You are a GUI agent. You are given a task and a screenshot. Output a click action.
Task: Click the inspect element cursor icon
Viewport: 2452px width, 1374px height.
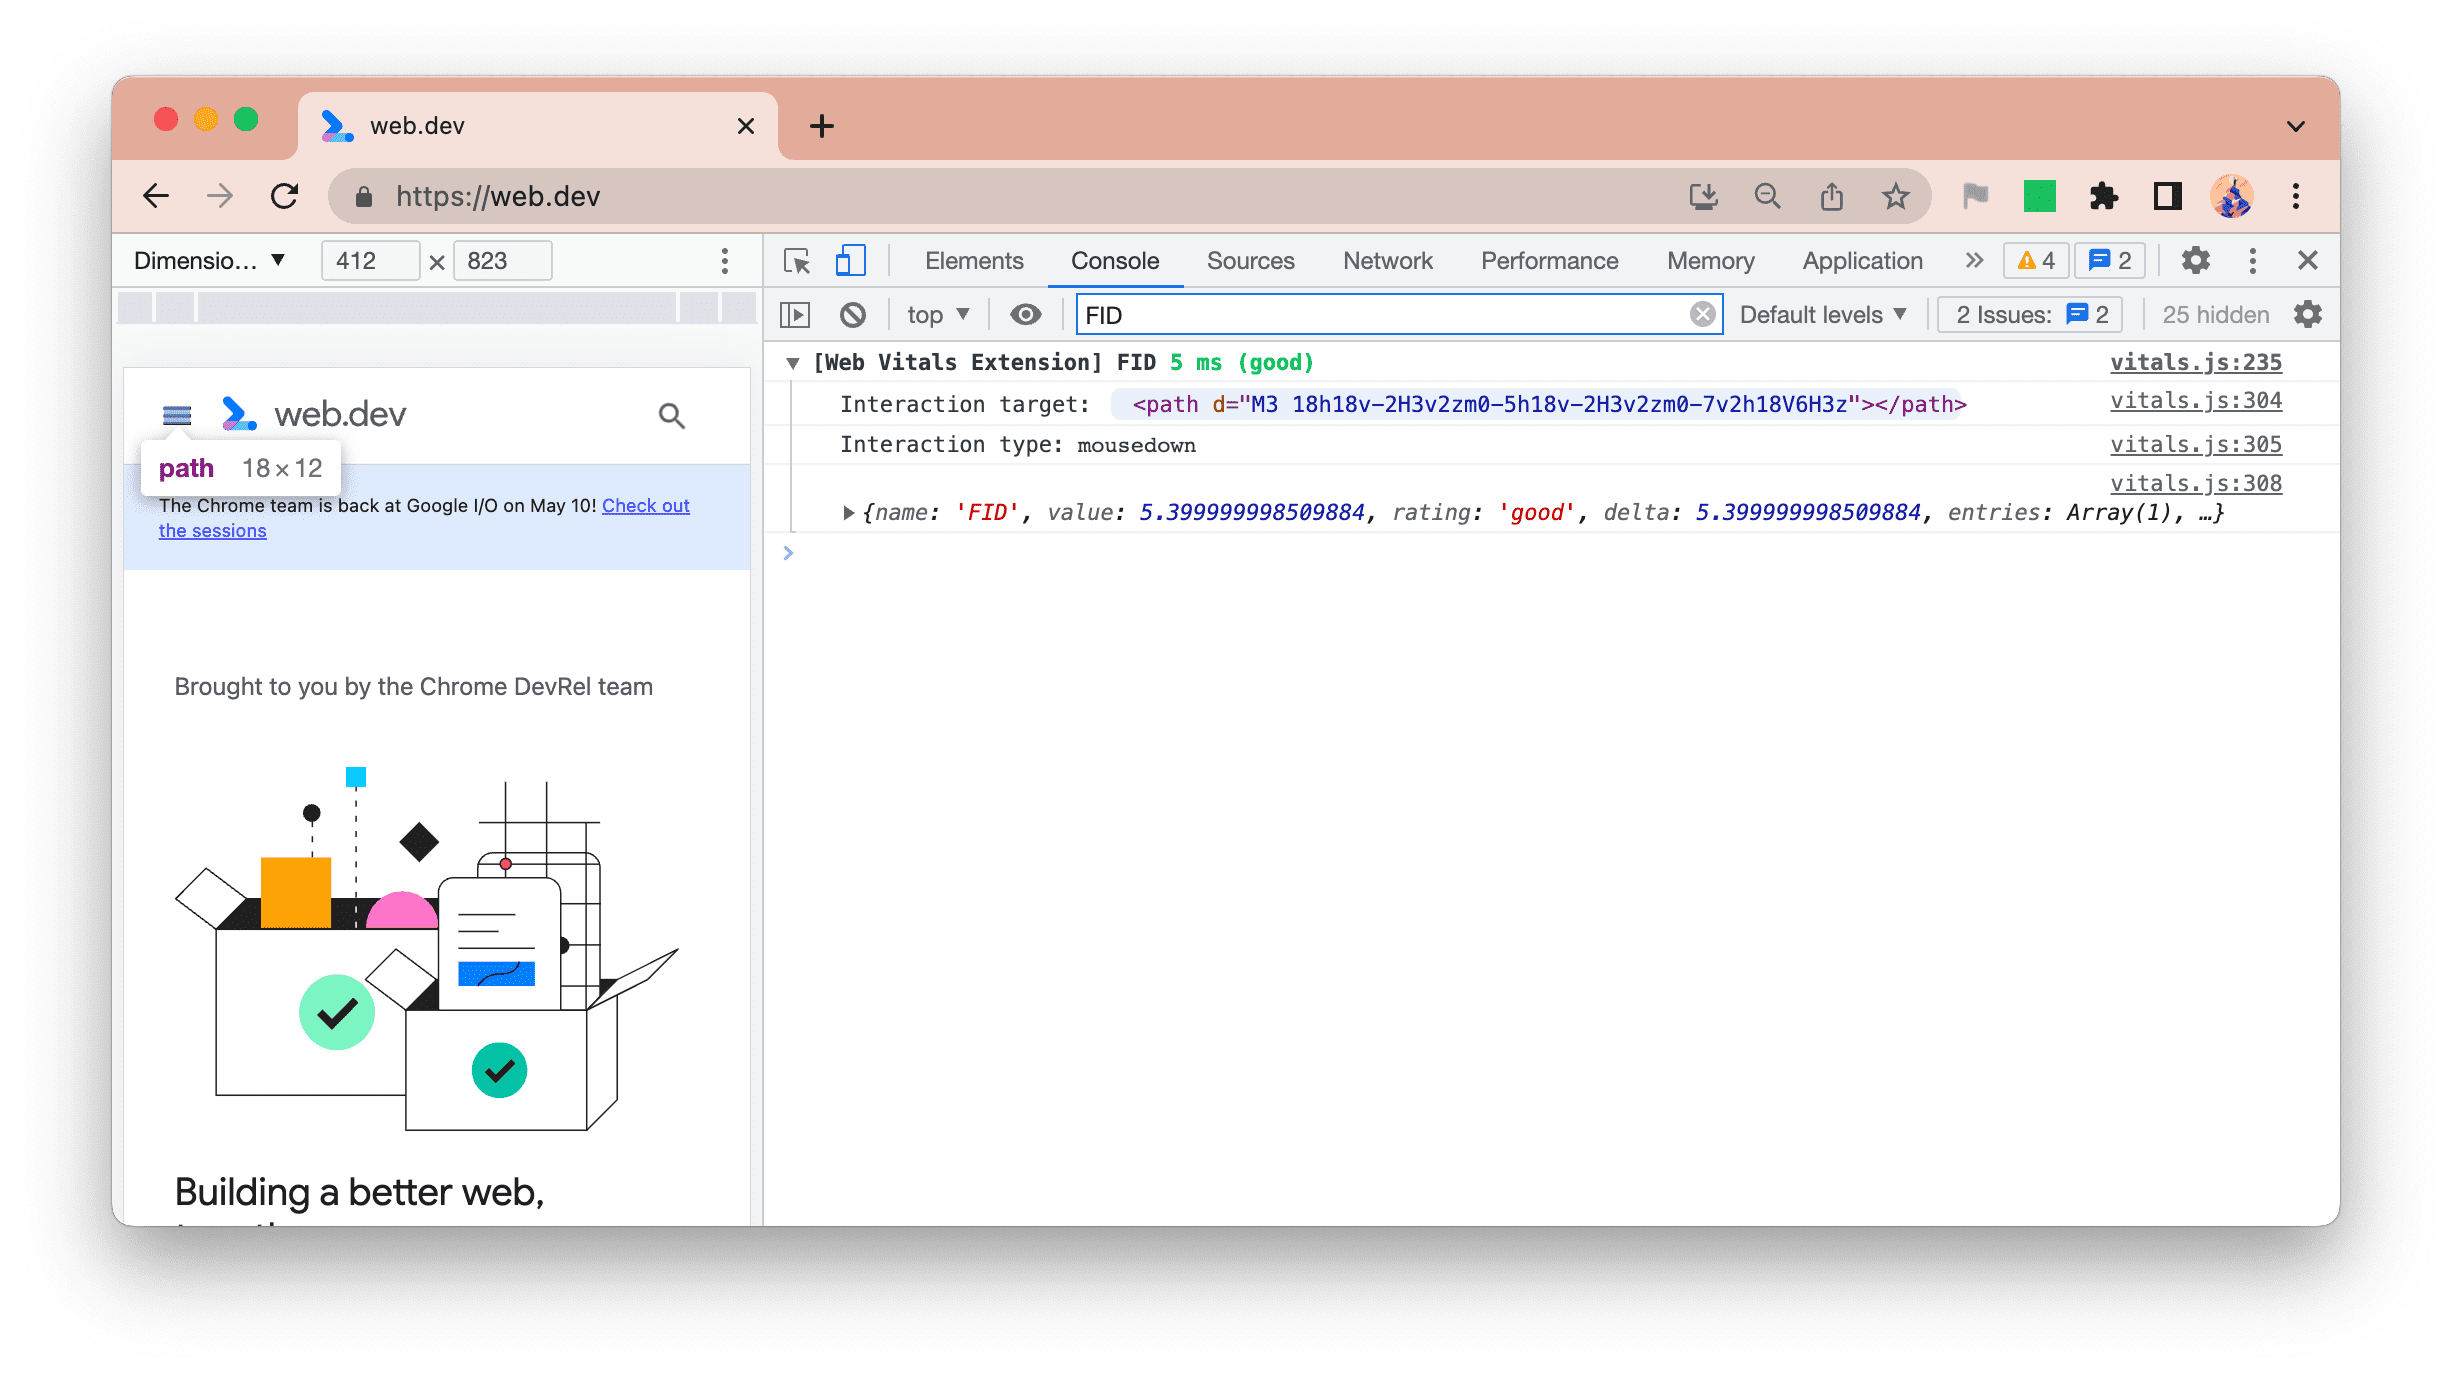pyautogui.click(x=798, y=259)
